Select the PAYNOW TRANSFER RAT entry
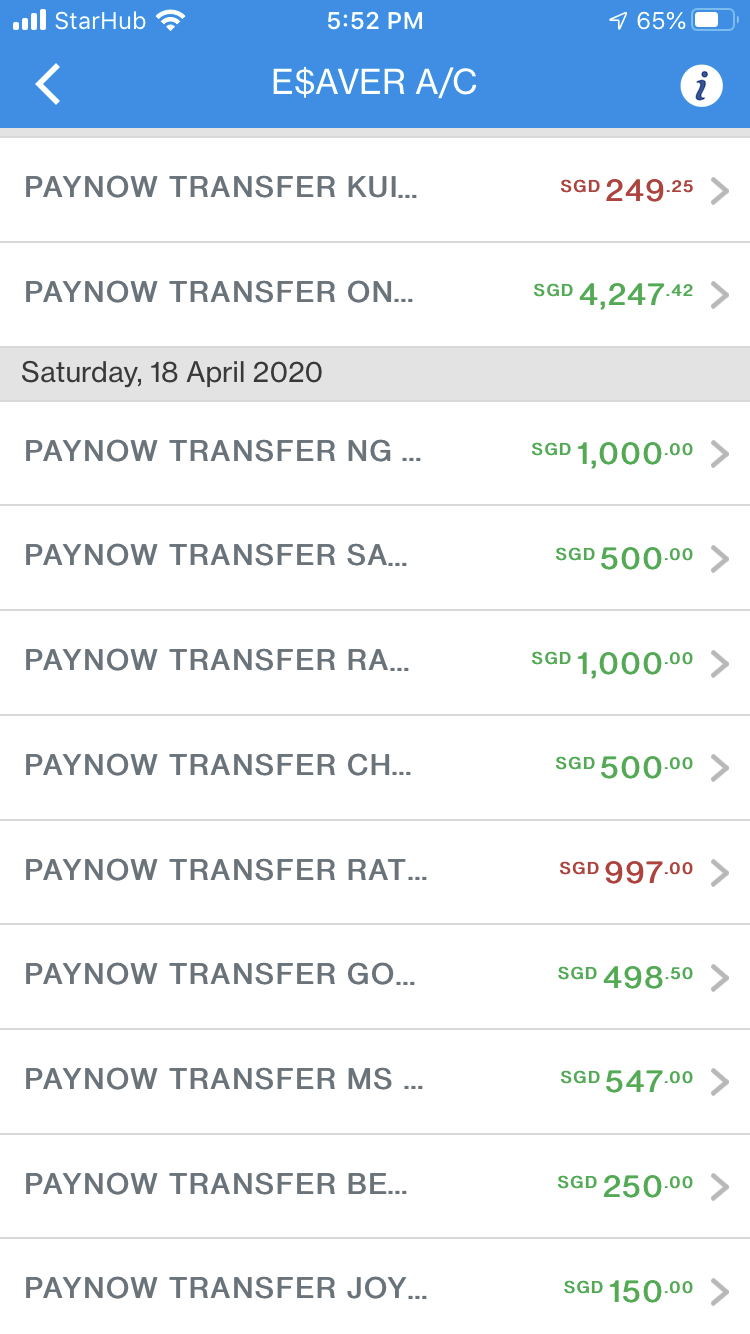The image size is (750, 1334). click(x=225, y=871)
